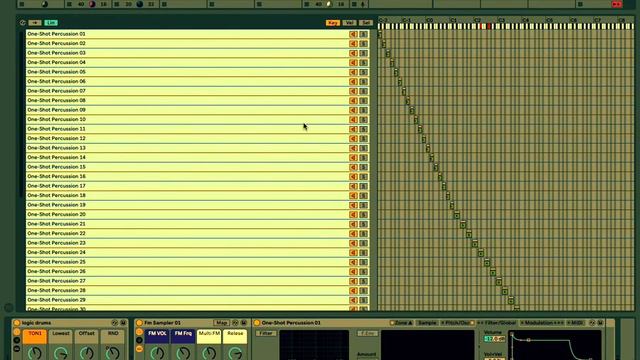Click the show devices icon on Fm Sampler 01

point(139,349)
